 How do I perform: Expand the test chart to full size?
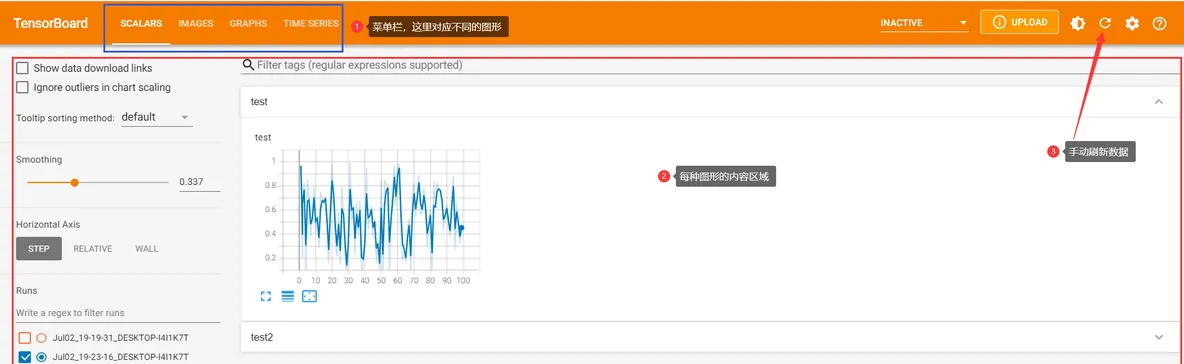[x=265, y=296]
